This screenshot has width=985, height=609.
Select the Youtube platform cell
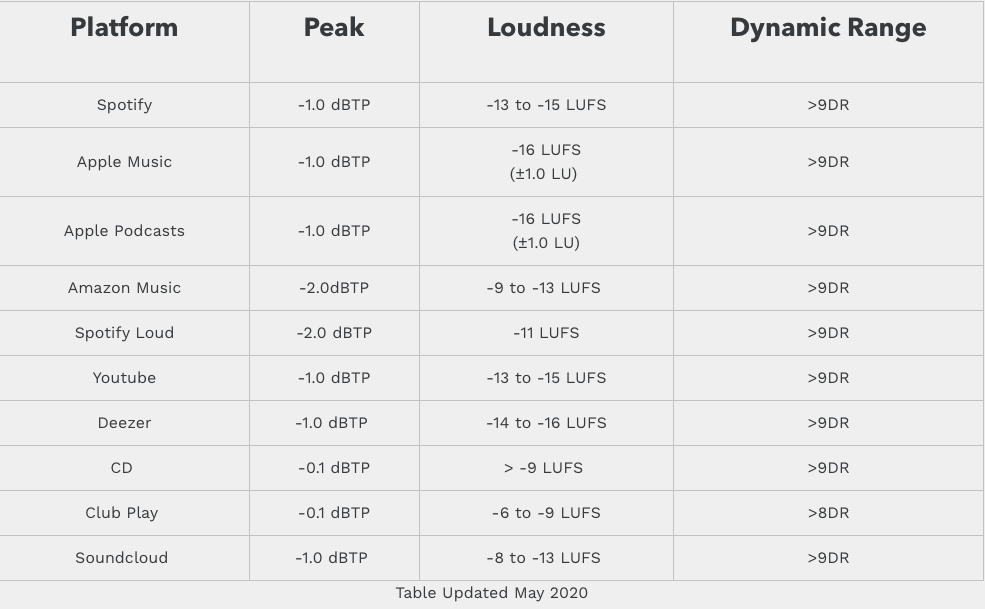pos(124,378)
